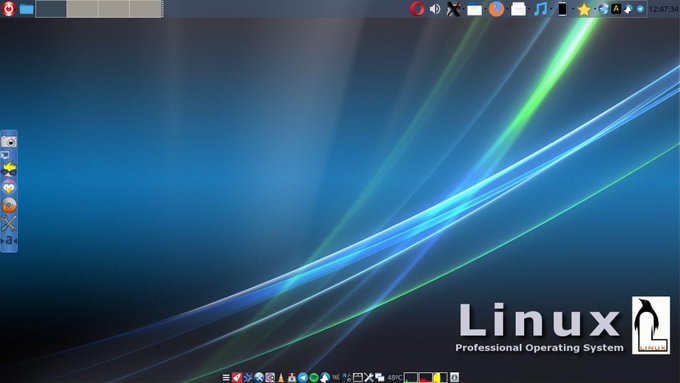
Task: Open the white window launcher in top panel
Action: click(474, 9)
